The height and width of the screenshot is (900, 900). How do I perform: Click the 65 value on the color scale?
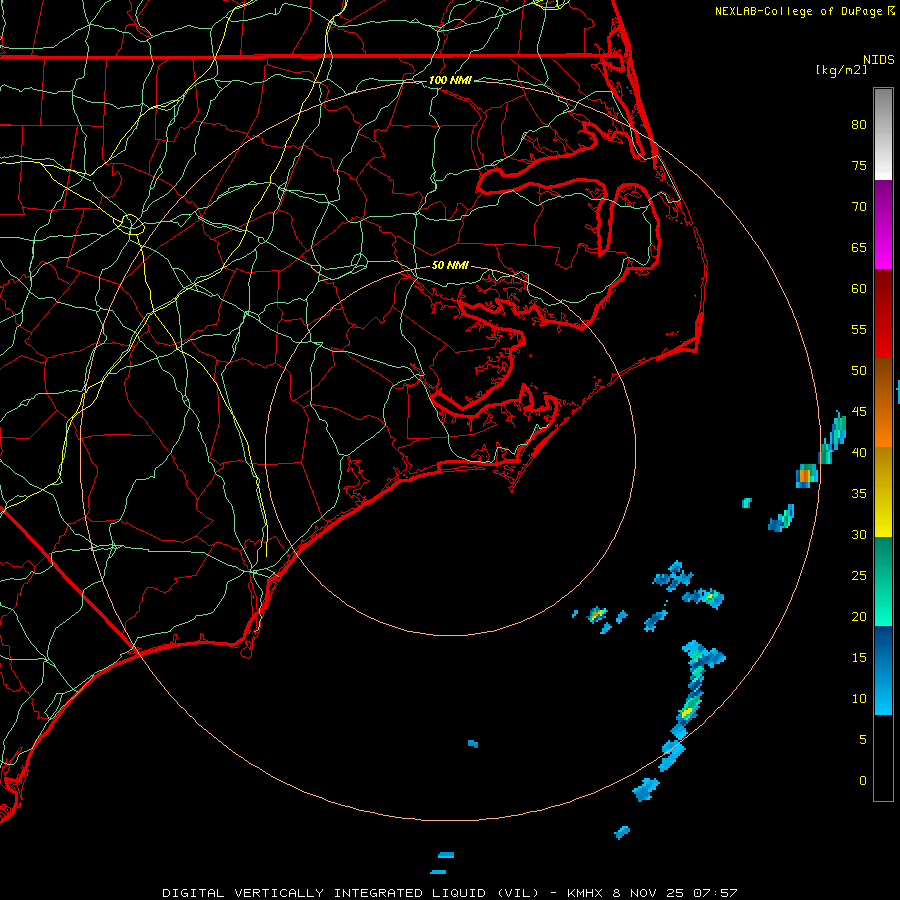point(859,247)
